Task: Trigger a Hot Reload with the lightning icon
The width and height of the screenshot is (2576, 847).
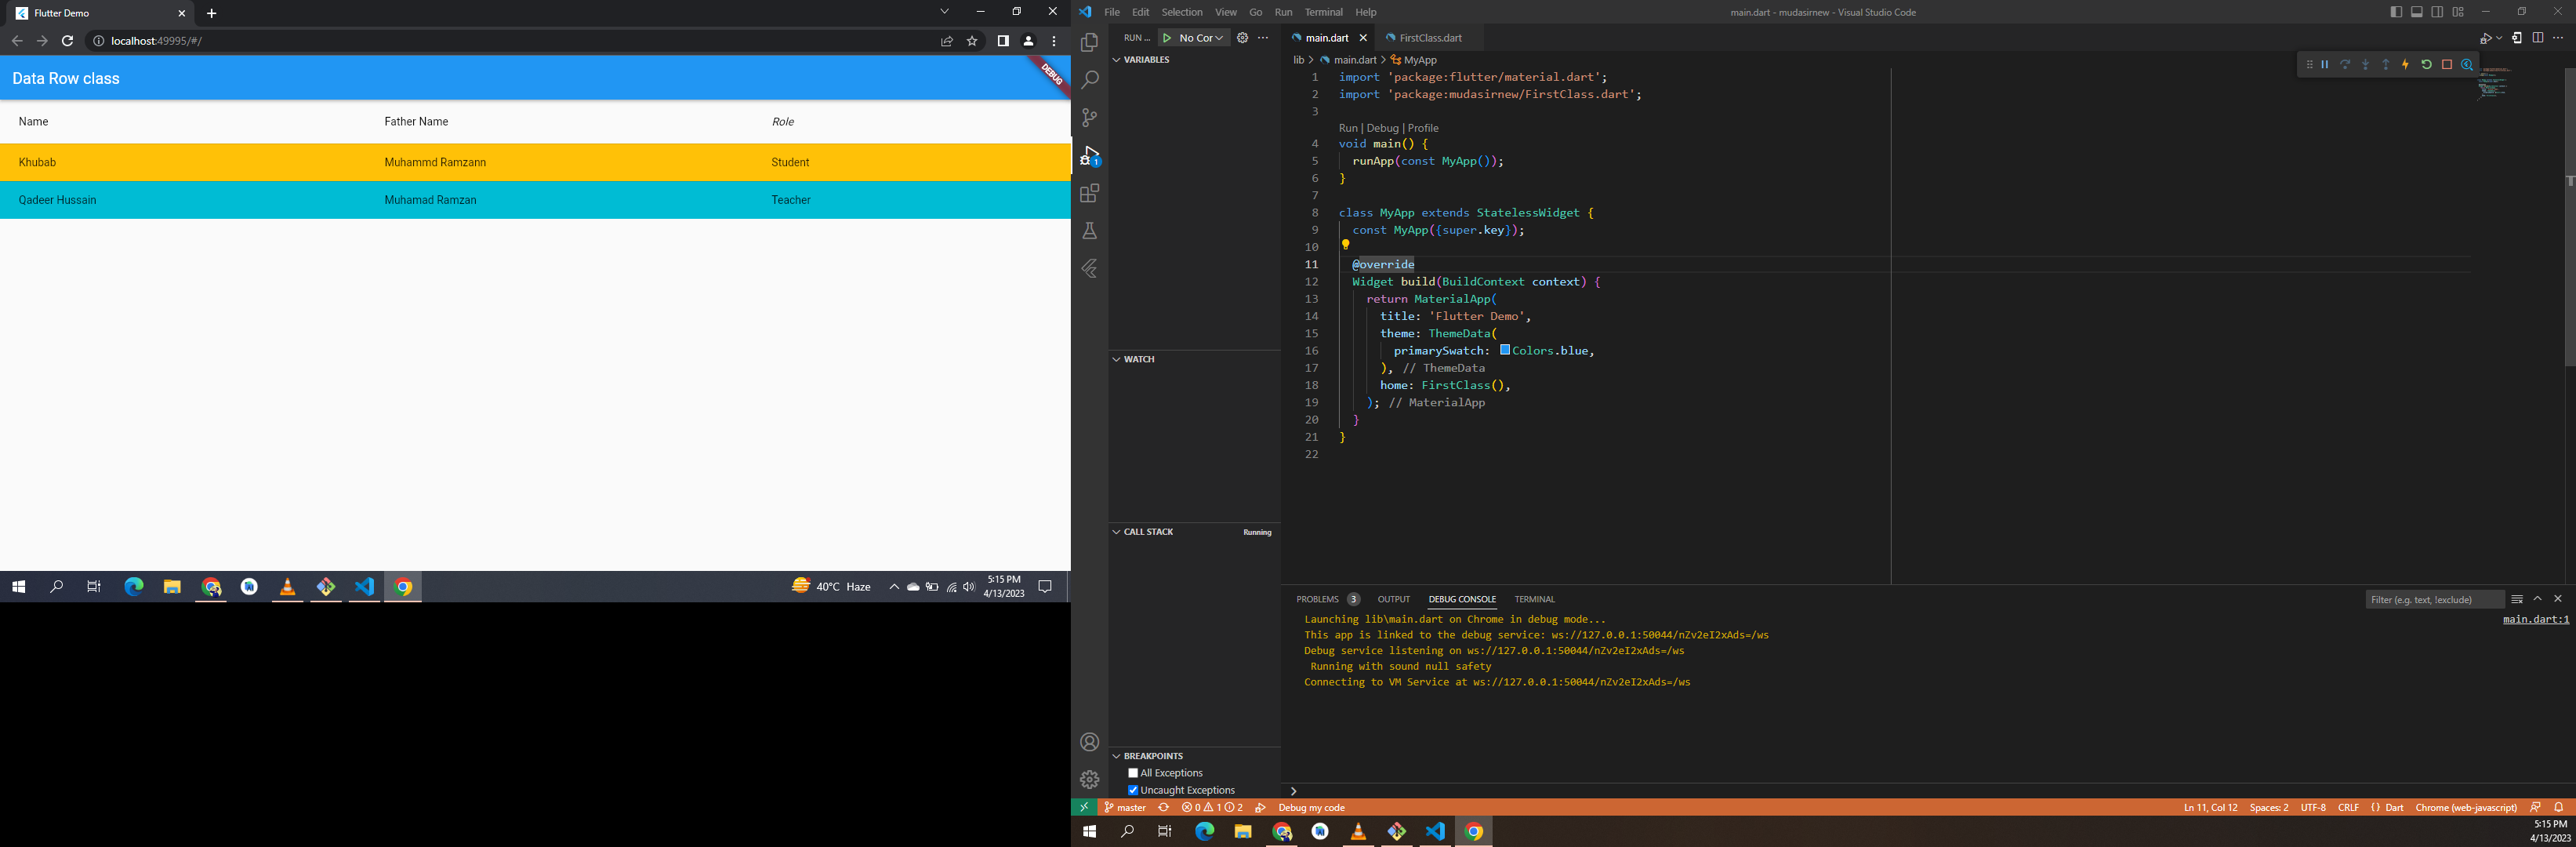Action: tap(2405, 64)
